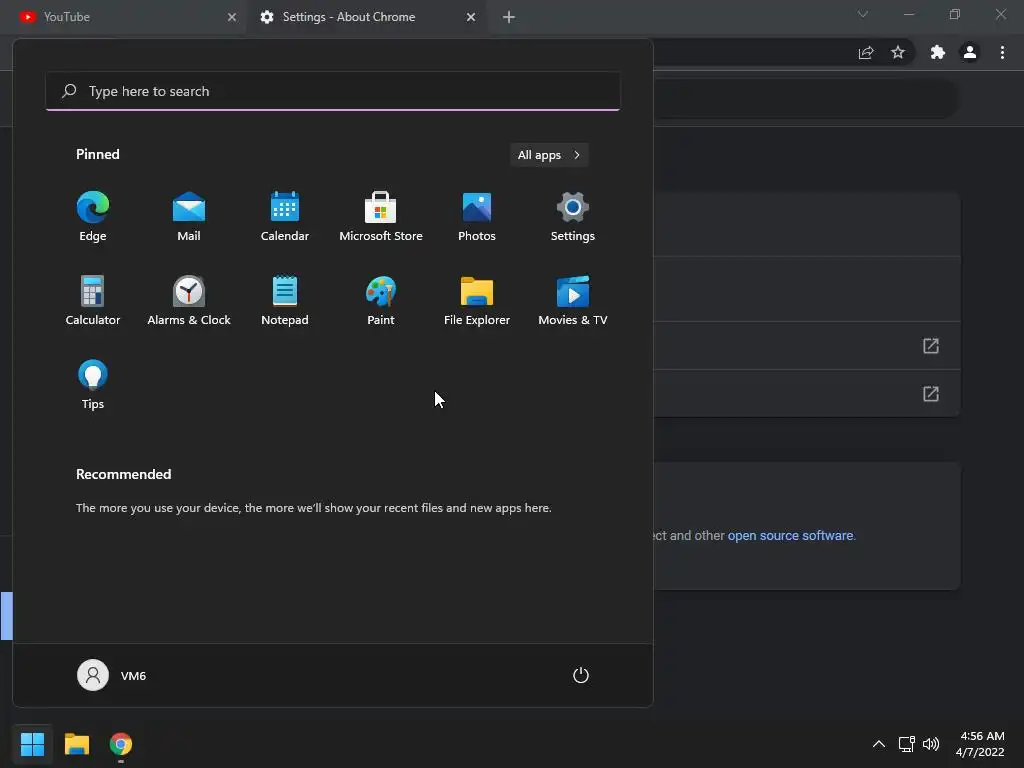Launch the Photos app
The image size is (1024, 768).
click(477, 217)
